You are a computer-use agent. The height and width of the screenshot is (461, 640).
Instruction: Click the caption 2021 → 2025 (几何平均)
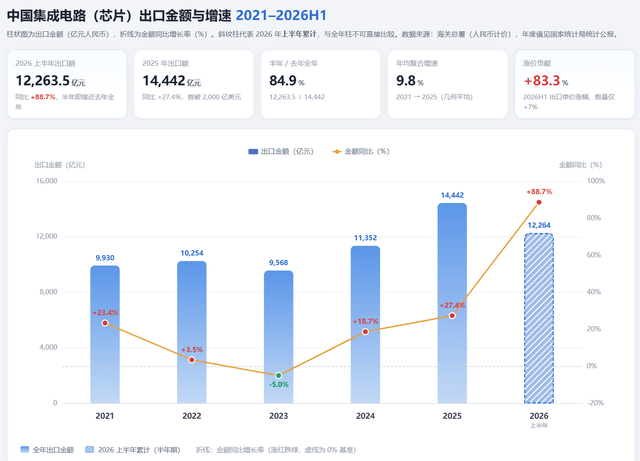[434, 97]
